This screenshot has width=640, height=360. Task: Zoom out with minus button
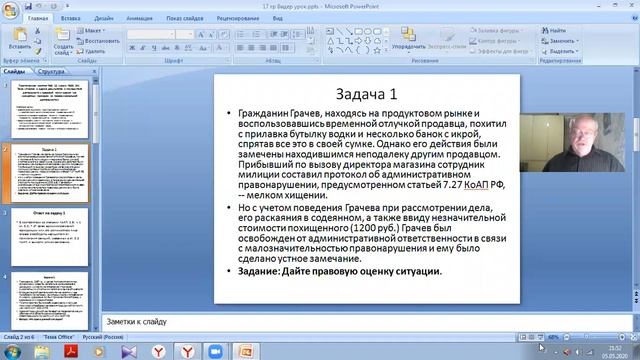click(567, 337)
